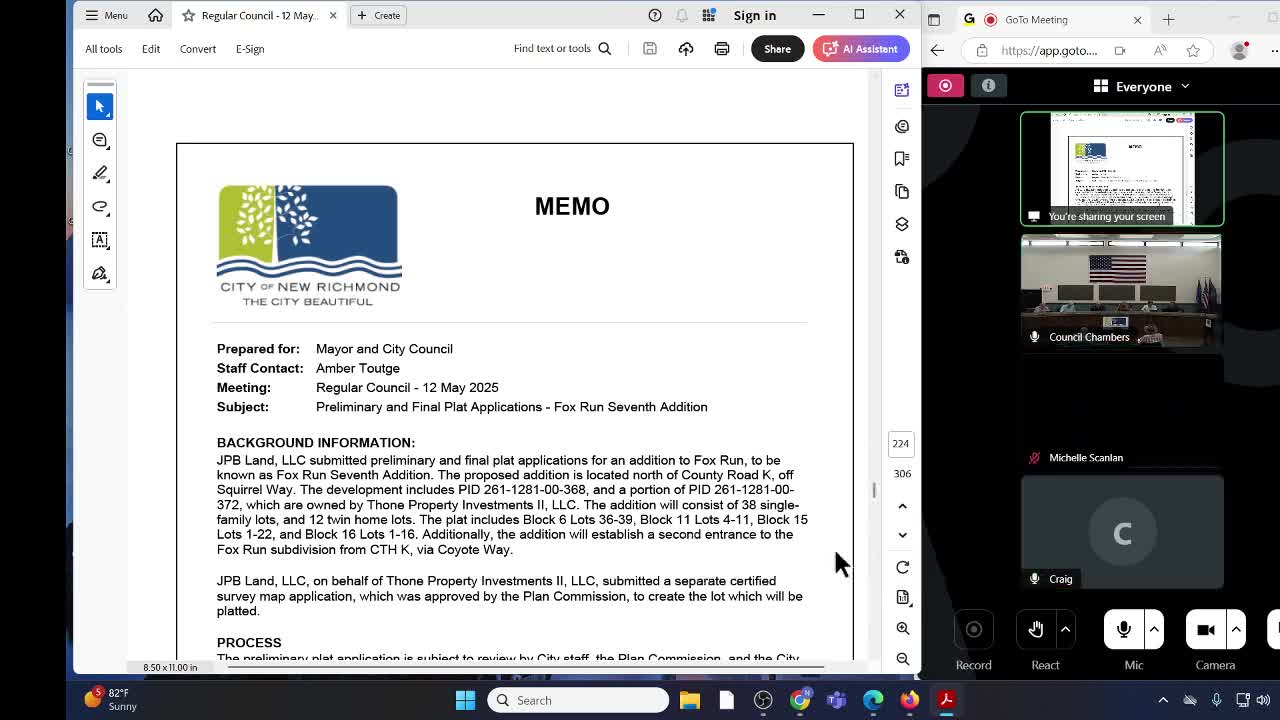The height and width of the screenshot is (720, 1280).
Task: Open the Acrobat Help menu icon
Action: tap(655, 15)
